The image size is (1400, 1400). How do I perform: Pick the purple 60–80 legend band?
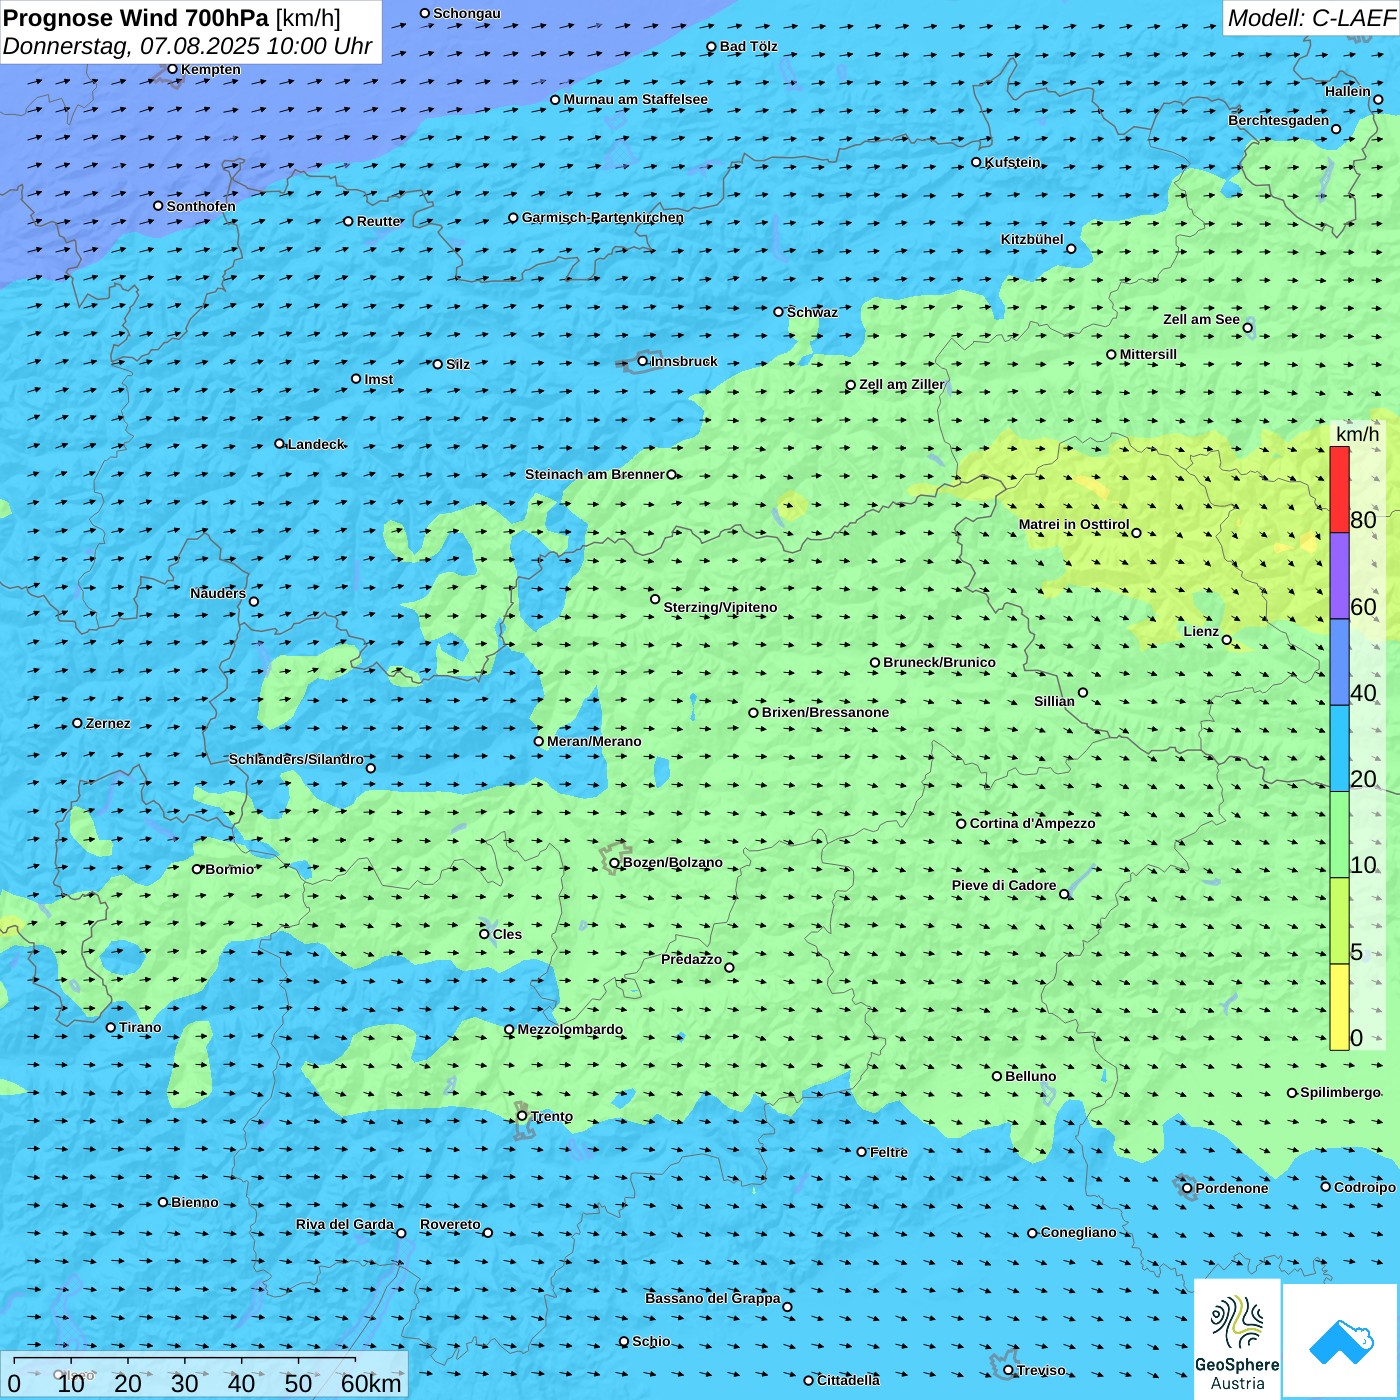[x=1339, y=575]
